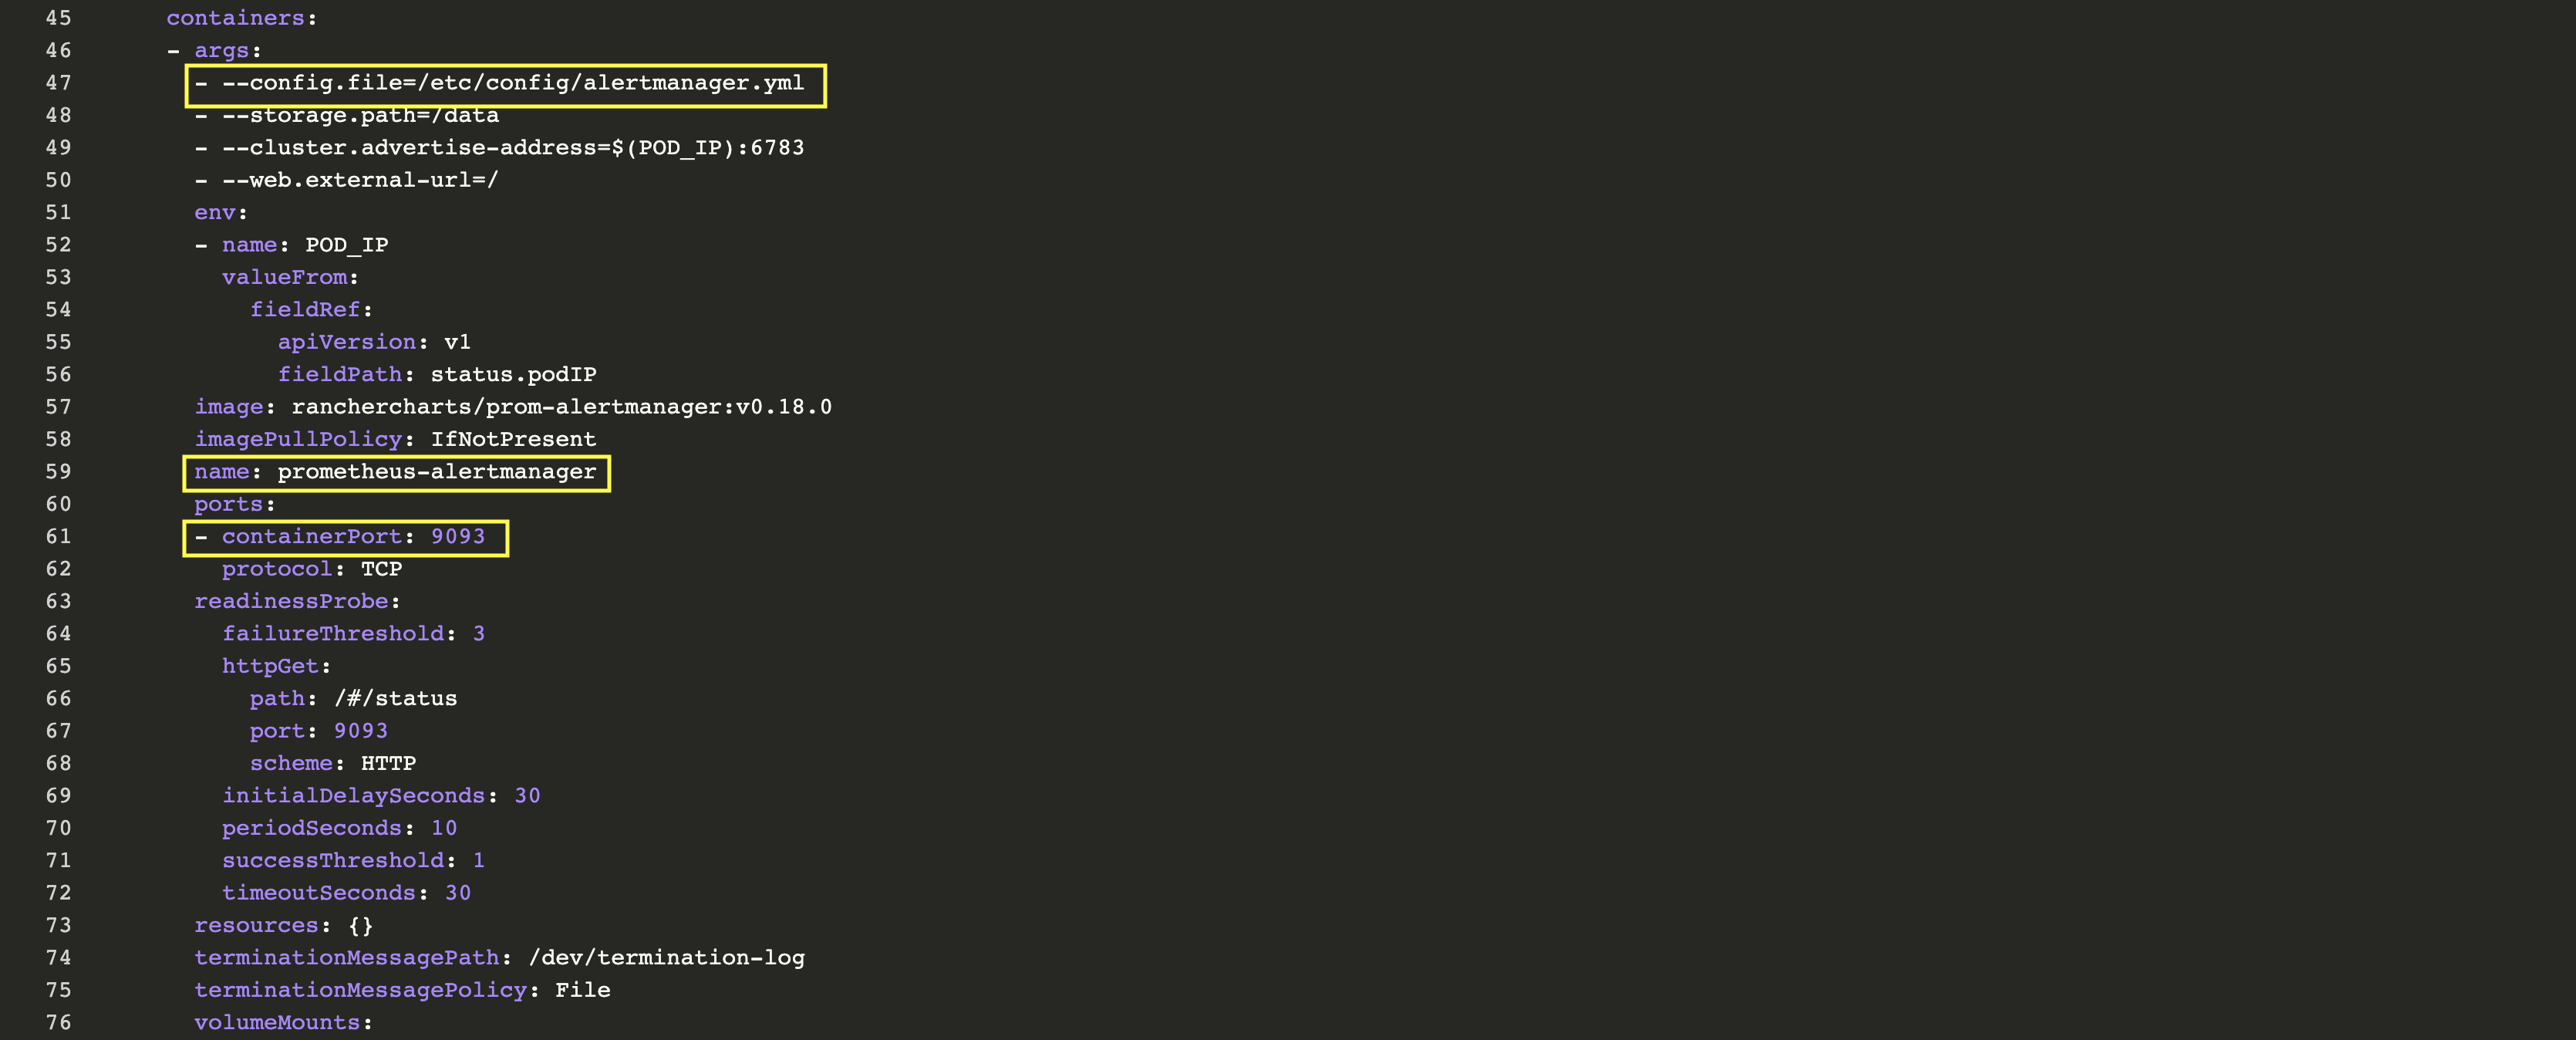The height and width of the screenshot is (1040, 2576).
Task: Click the readinessProbe key
Action: point(291,602)
